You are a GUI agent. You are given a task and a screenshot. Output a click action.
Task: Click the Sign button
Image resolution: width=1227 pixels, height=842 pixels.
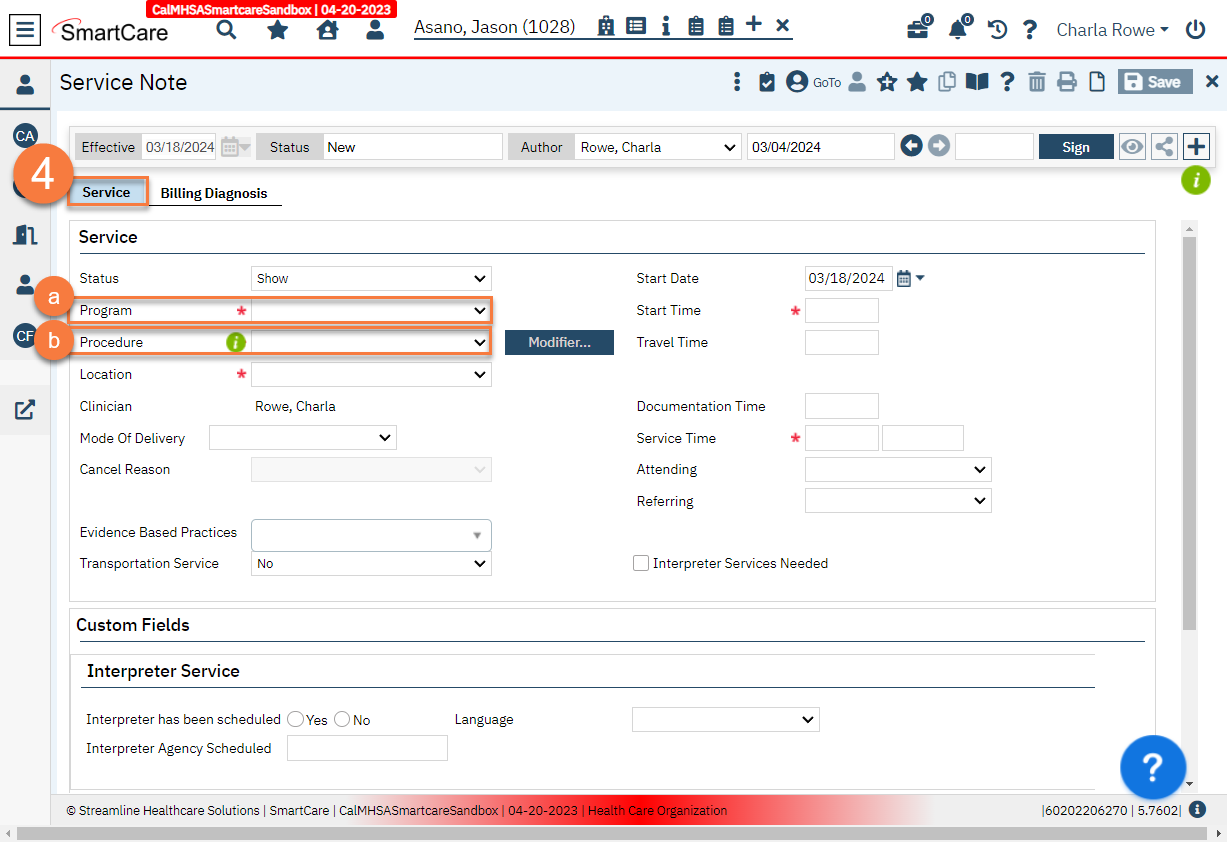click(x=1076, y=147)
